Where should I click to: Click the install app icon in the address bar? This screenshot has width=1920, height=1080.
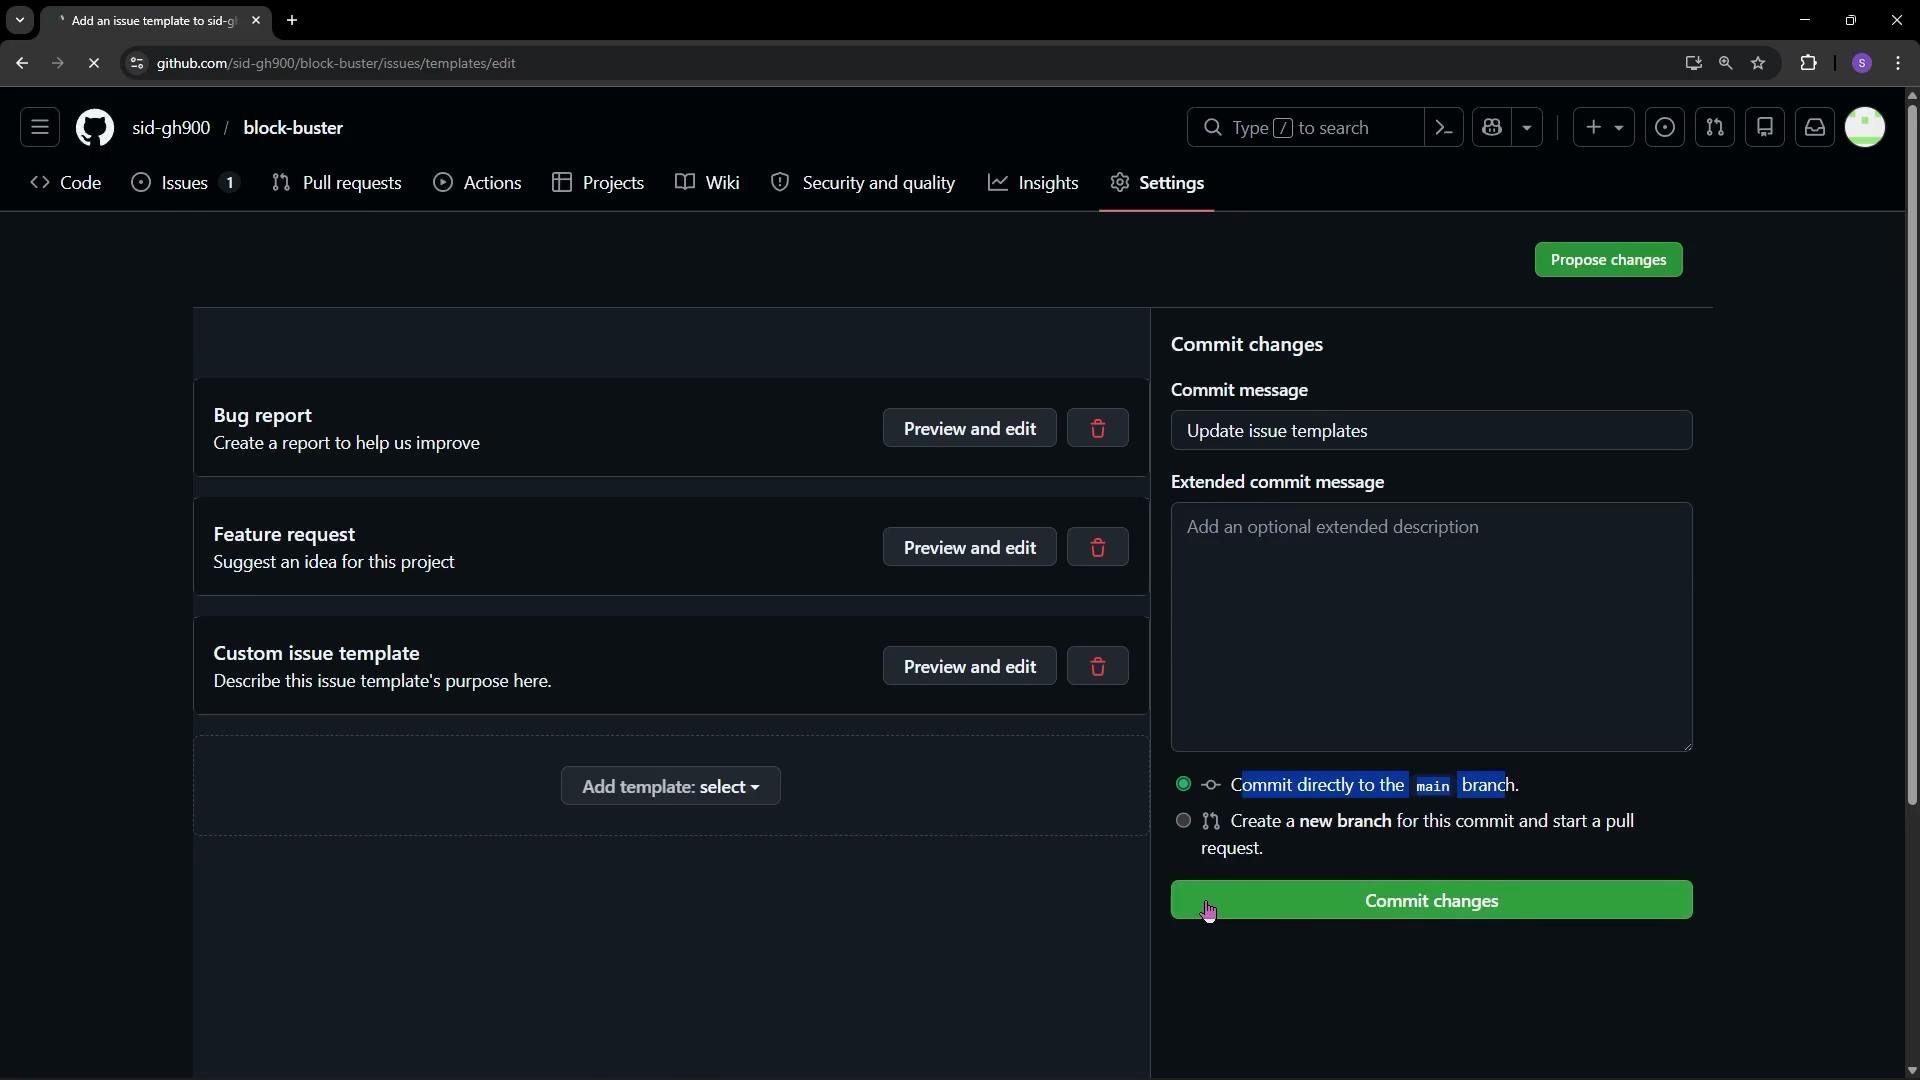point(1693,63)
